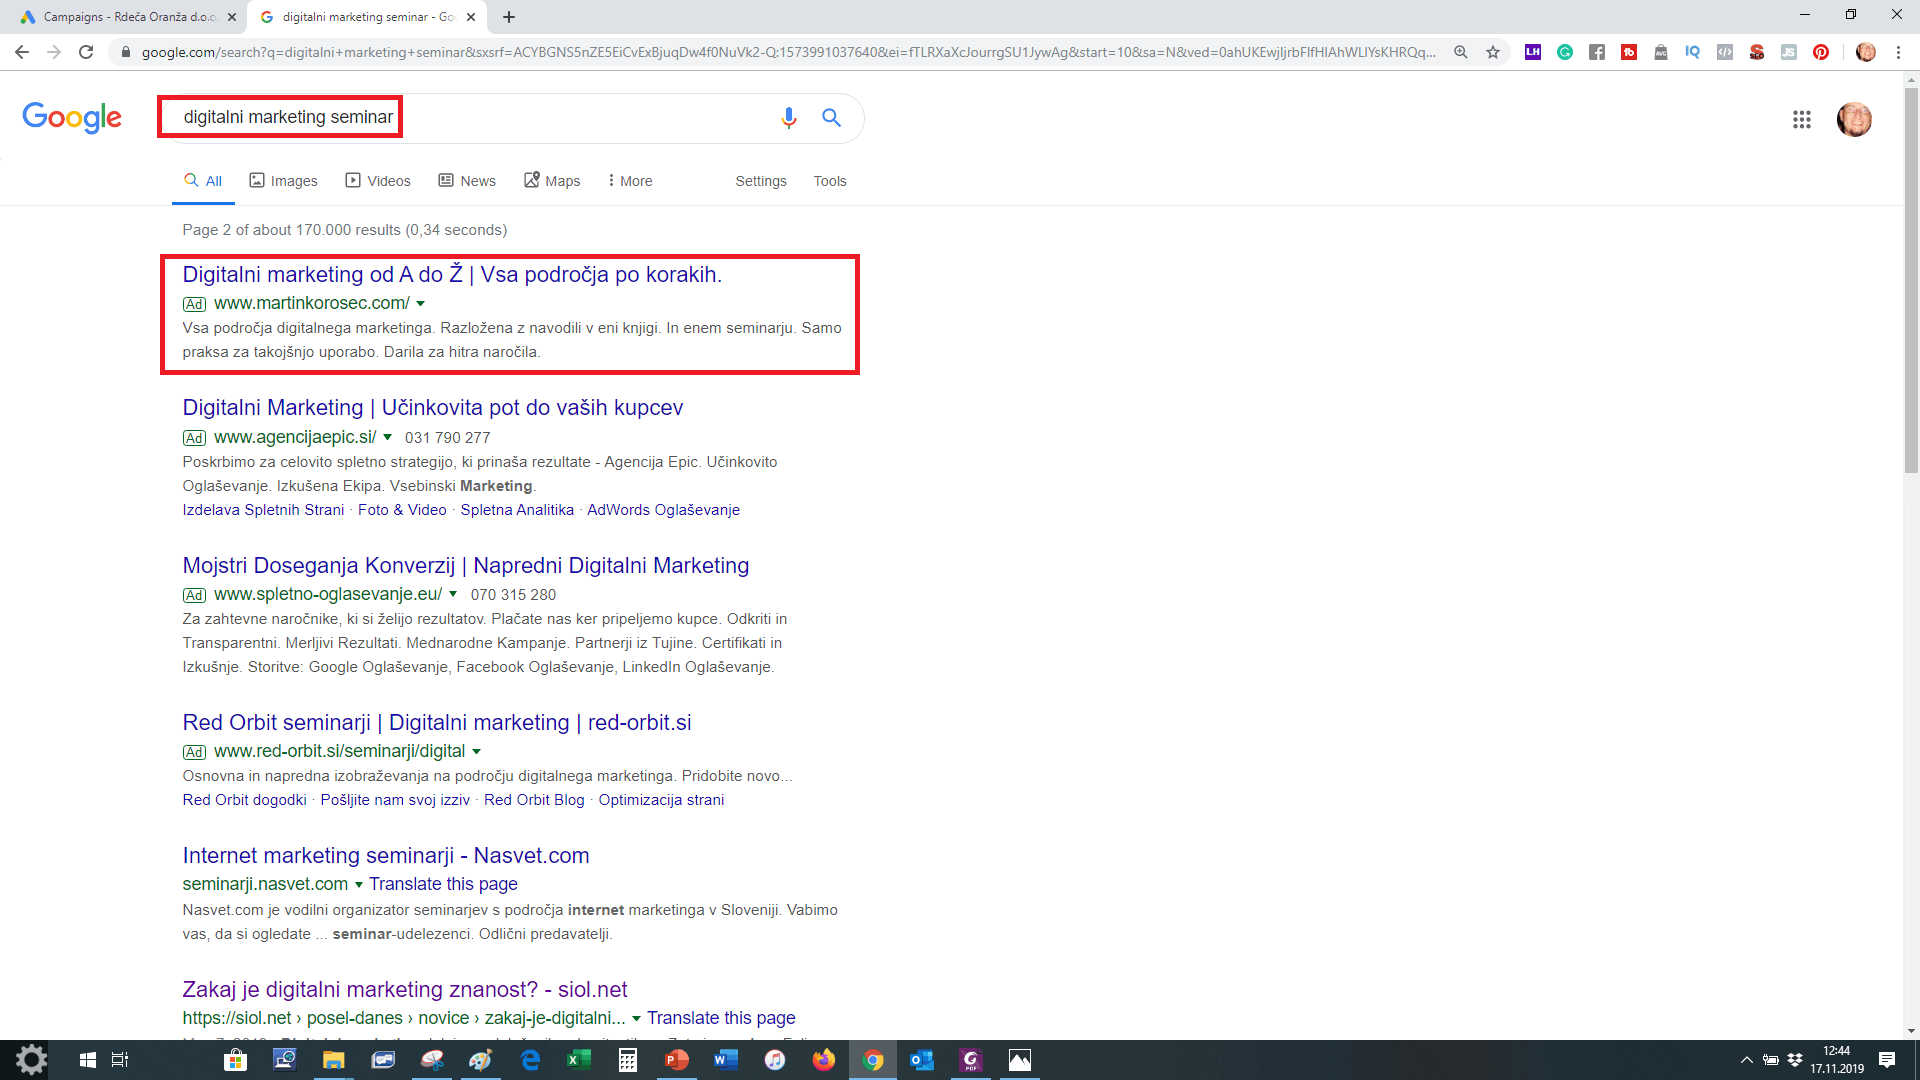
Task: Expand the agencijaepic.si ad dropdown arrow
Action: pos(388,437)
